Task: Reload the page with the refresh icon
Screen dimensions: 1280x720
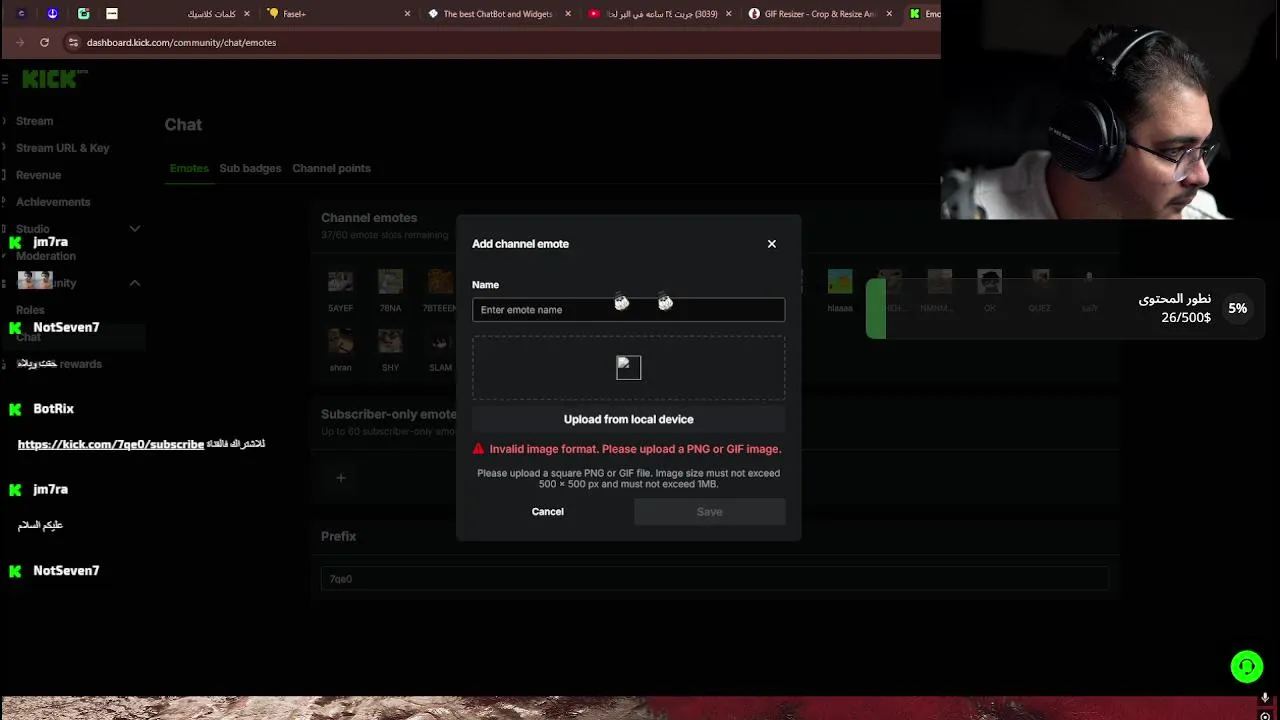Action: coord(44,42)
